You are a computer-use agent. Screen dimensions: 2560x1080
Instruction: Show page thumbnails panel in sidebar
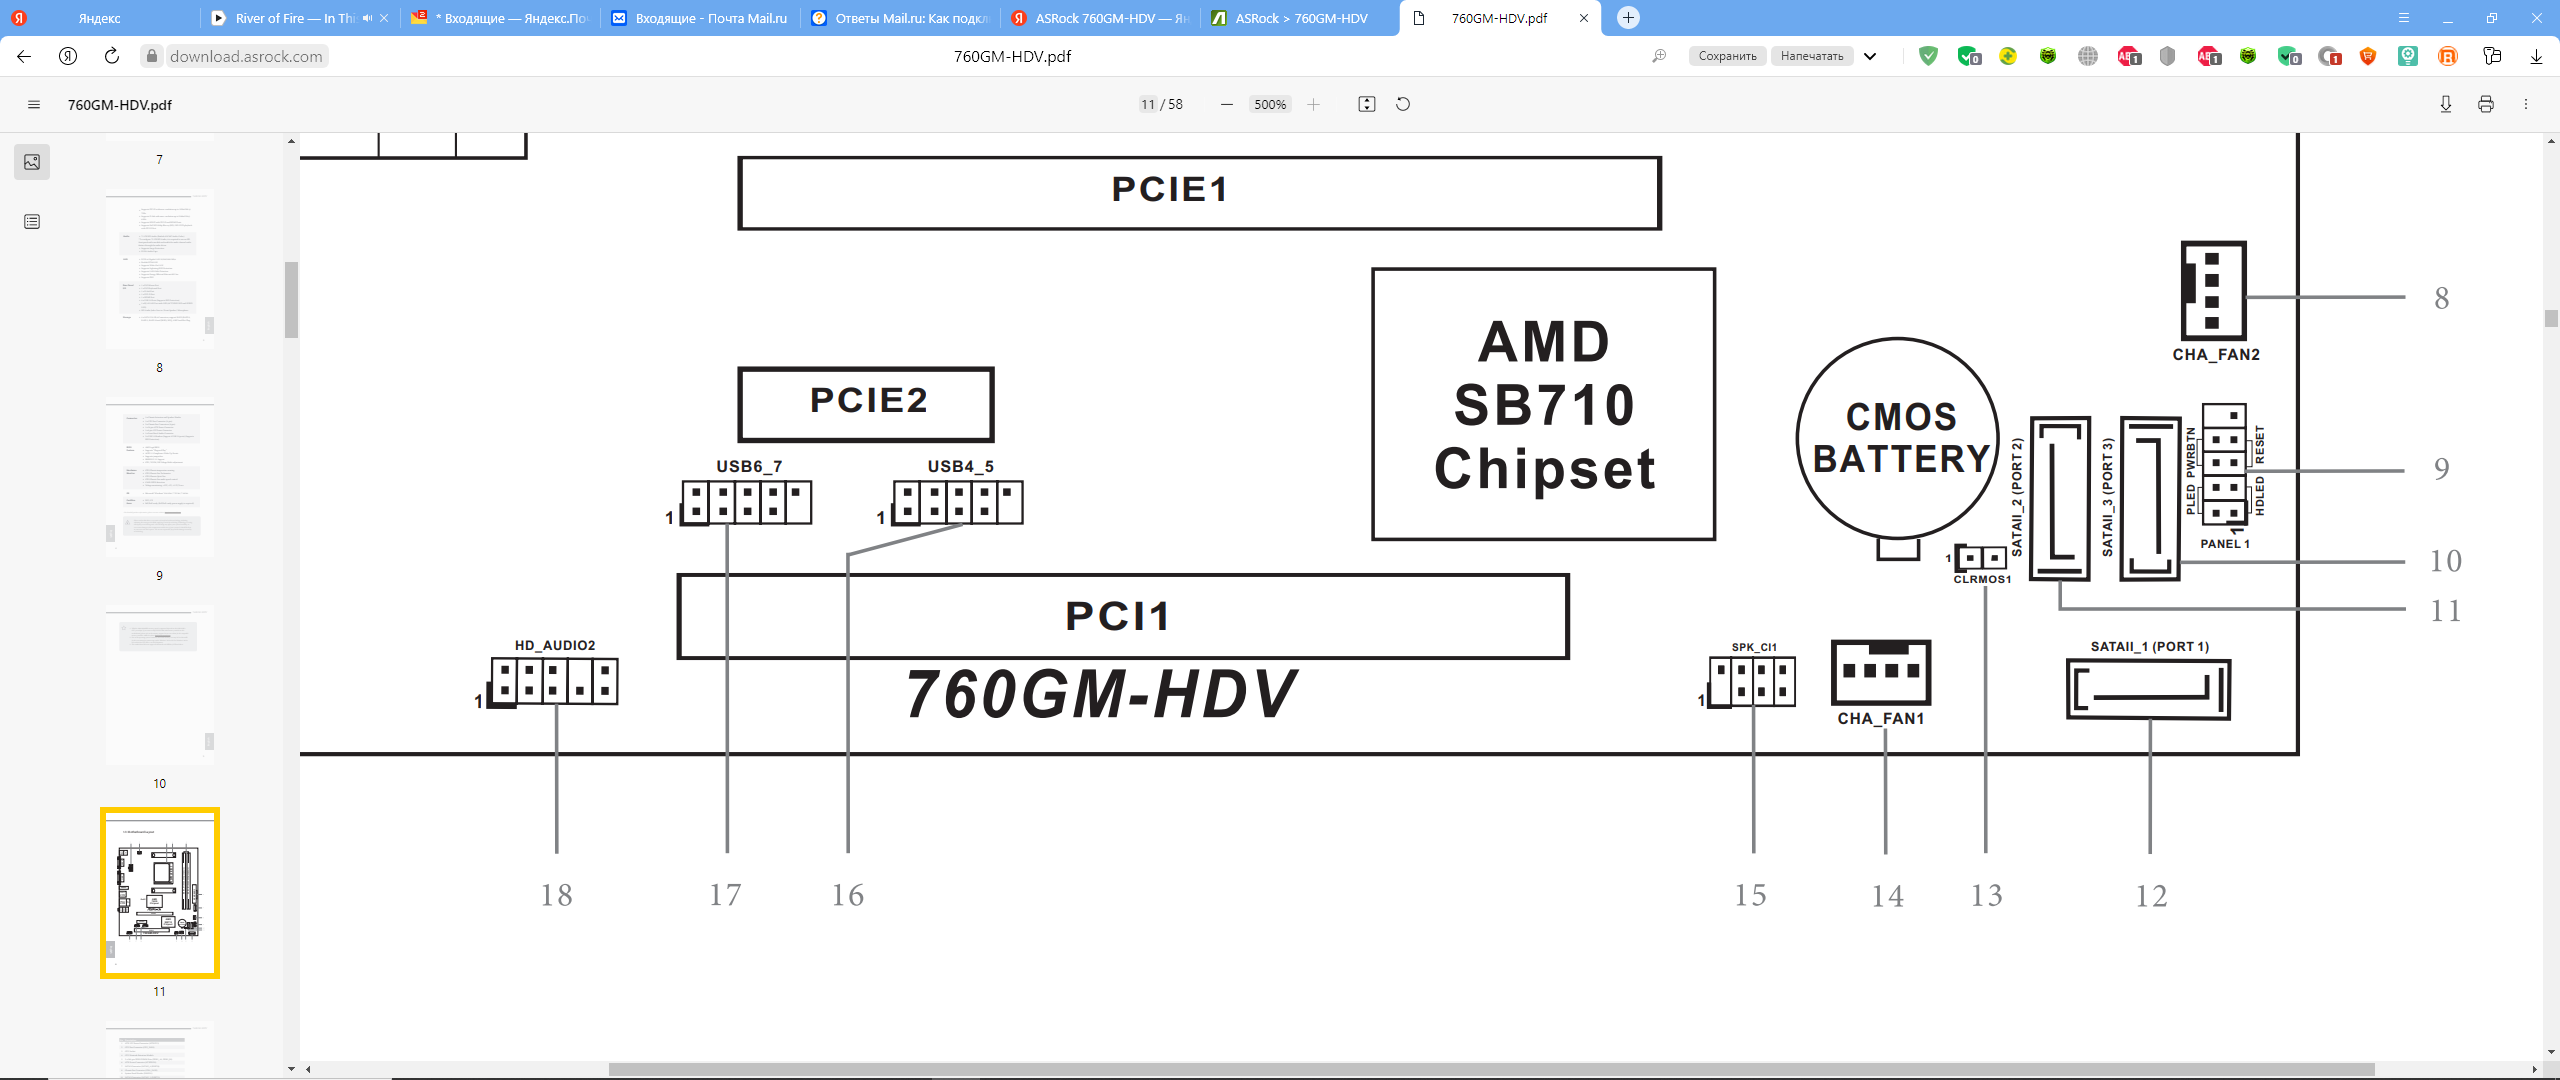click(32, 162)
